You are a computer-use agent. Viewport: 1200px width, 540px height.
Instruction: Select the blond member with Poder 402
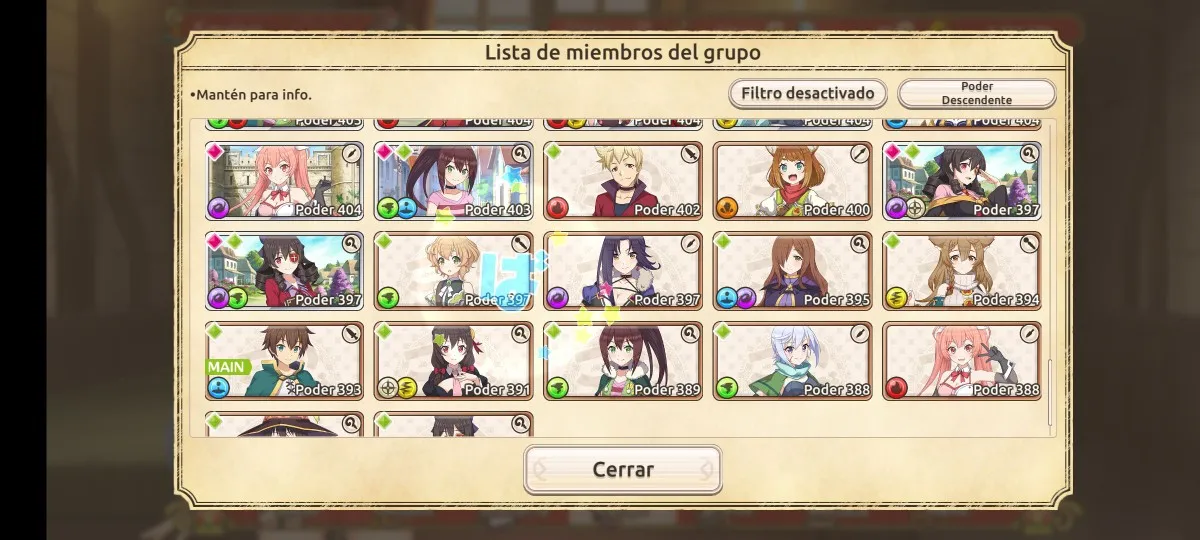(623, 181)
